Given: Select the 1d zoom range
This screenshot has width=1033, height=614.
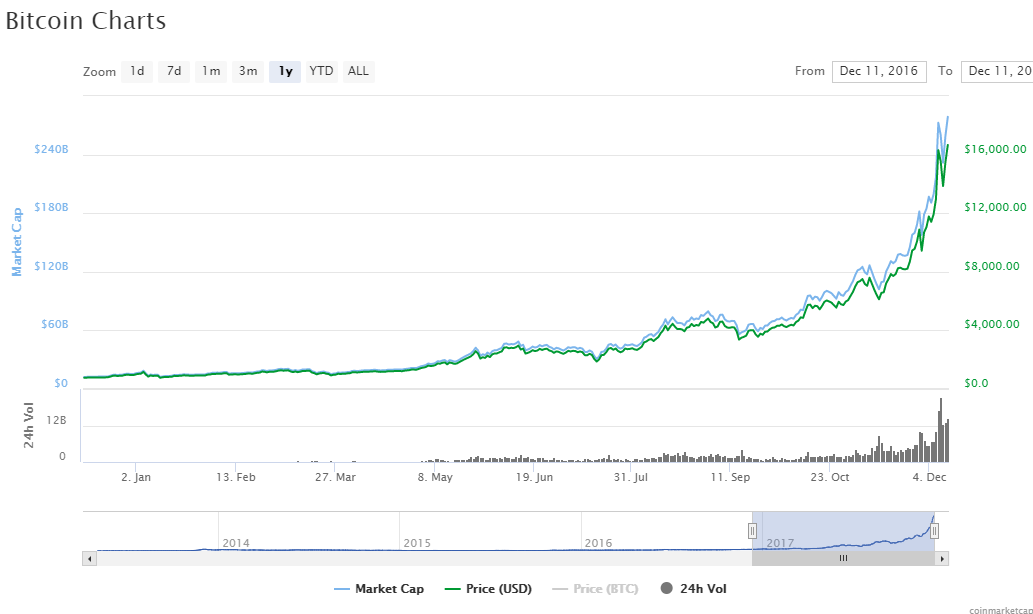Looking at the screenshot, I should tap(137, 71).
